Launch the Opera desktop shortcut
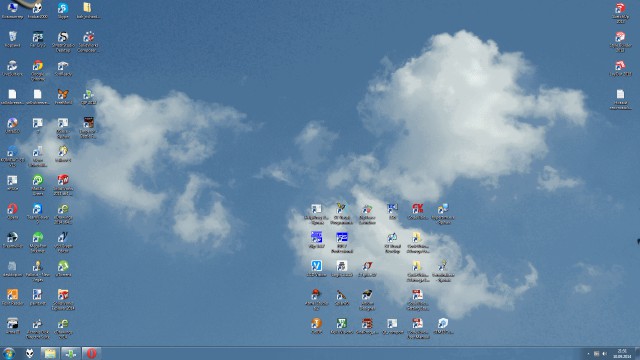Image resolution: width=640 pixels, height=360 pixels. click(12, 211)
